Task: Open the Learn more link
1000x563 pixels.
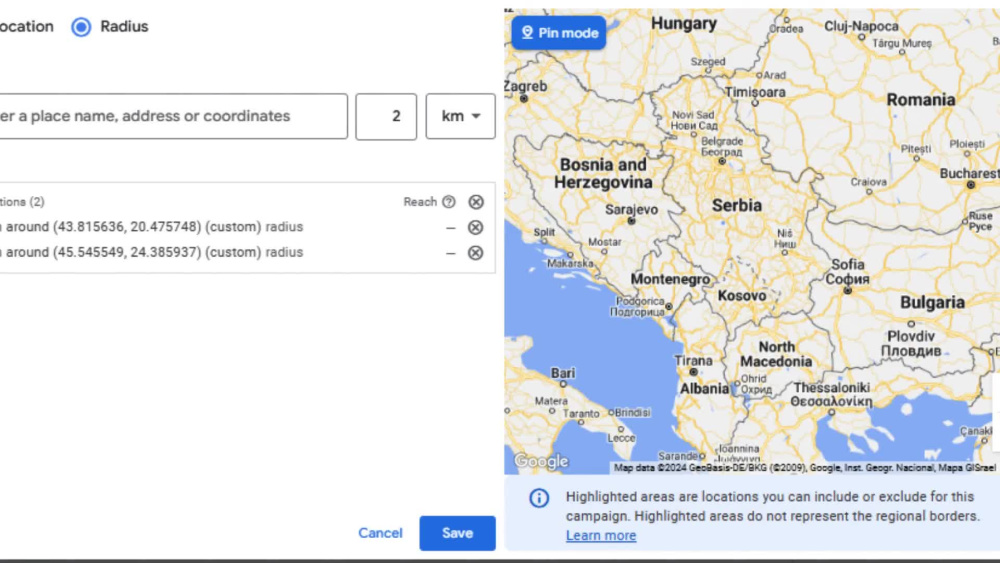Action: 601,536
